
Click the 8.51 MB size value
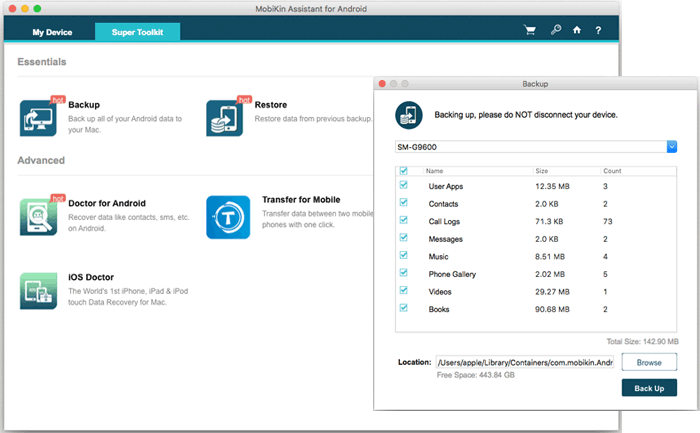[550, 257]
